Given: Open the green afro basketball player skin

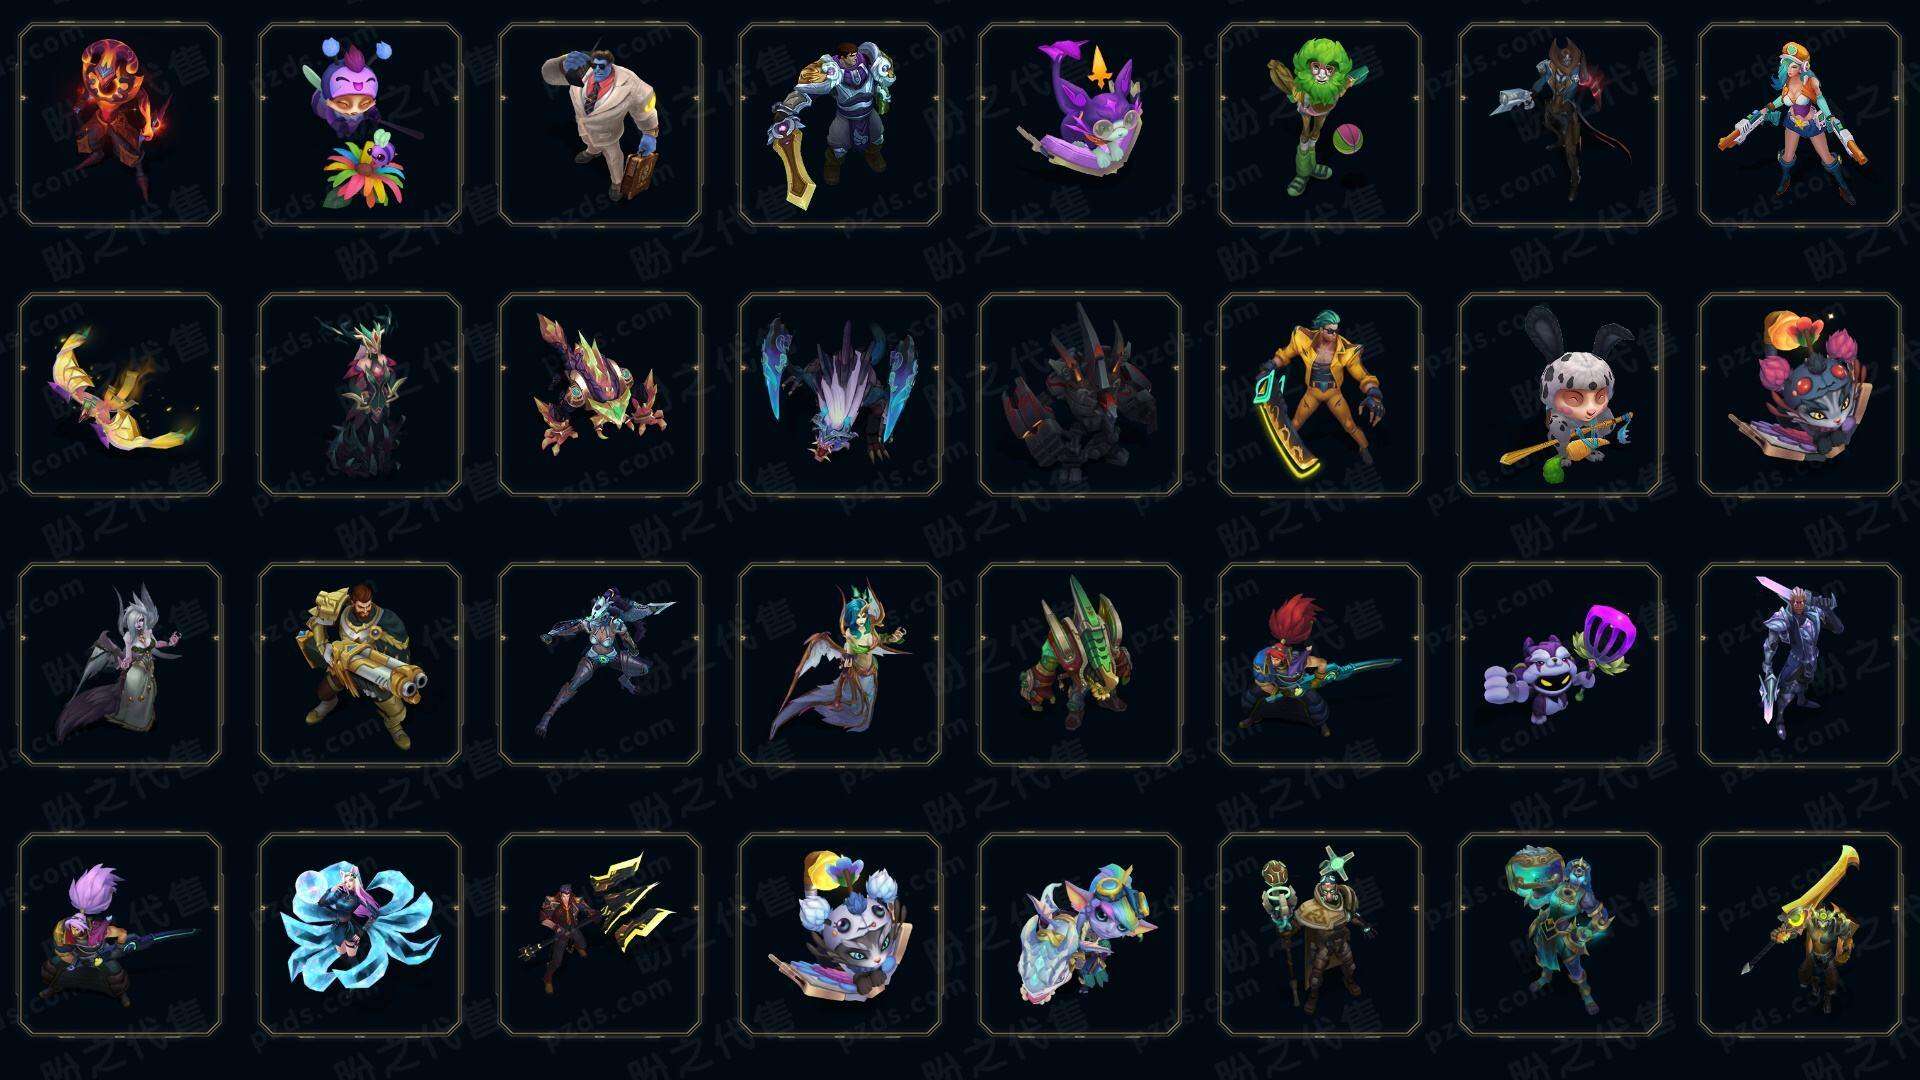Looking at the screenshot, I should 1320,125.
